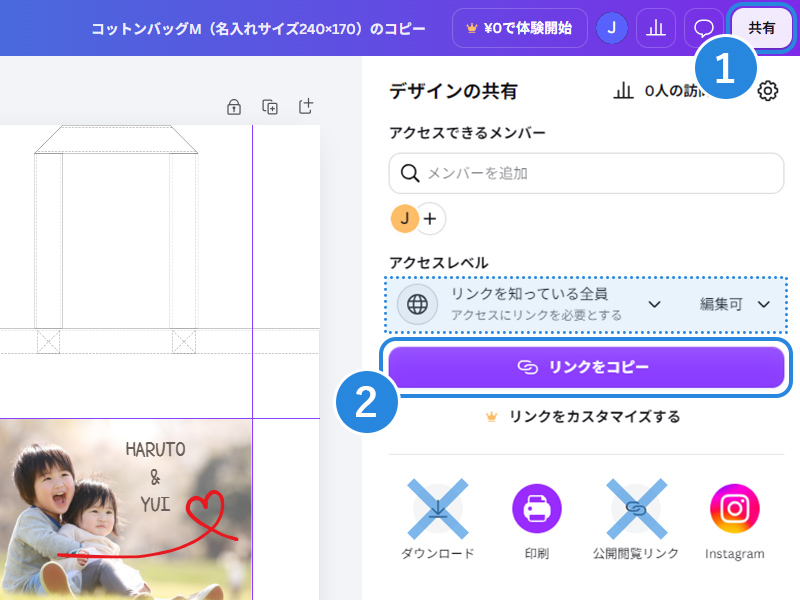
Task: Click the リンクをコピー button
Action: tap(586, 367)
